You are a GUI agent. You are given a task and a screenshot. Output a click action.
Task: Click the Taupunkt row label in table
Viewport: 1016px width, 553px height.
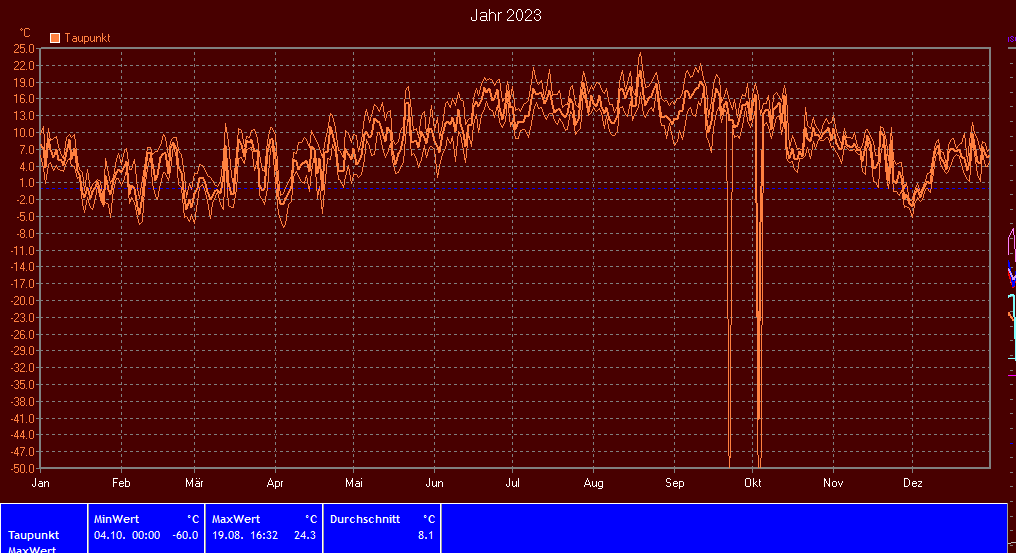34,535
